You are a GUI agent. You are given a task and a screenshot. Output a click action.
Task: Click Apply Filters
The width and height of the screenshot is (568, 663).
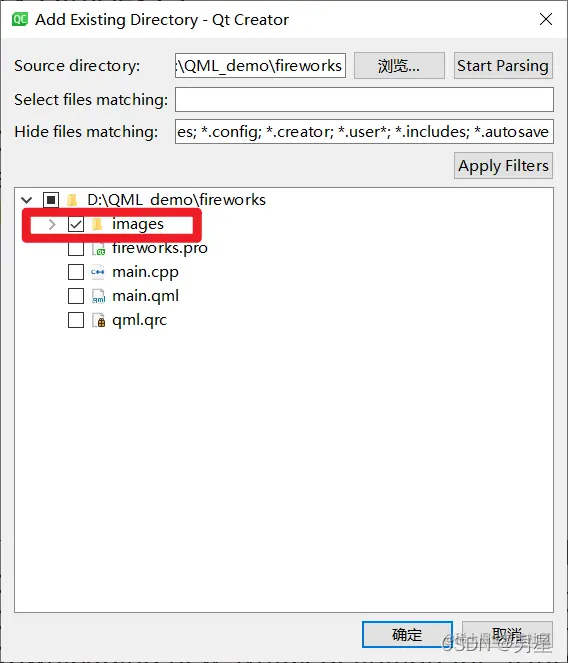pyautogui.click(x=503, y=166)
